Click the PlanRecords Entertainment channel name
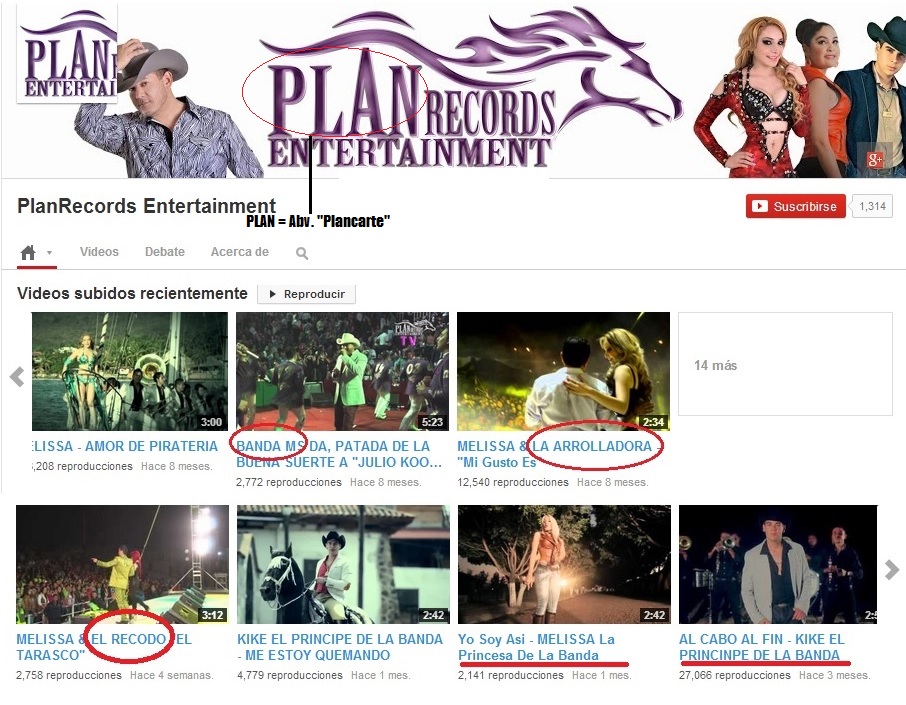The image size is (906, 705). pyautogui.click(x=147, y=206)
